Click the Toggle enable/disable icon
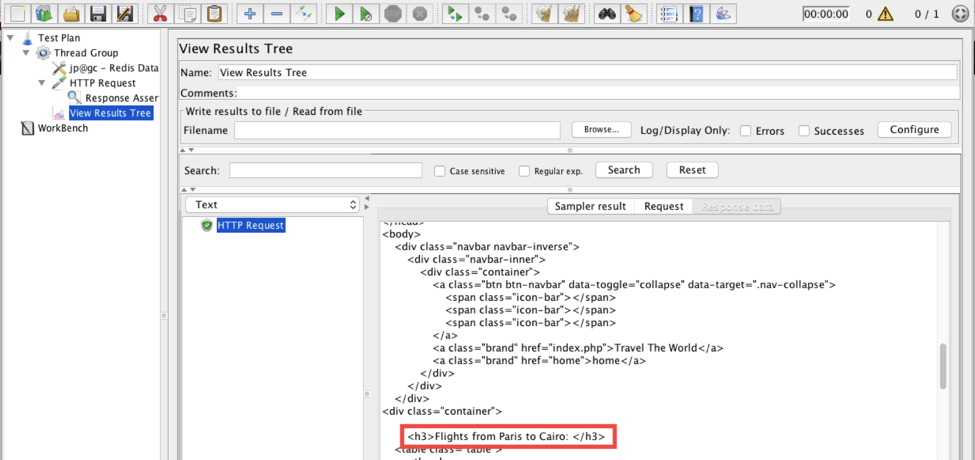The image size is (975, 460). [x=304, y=12]
